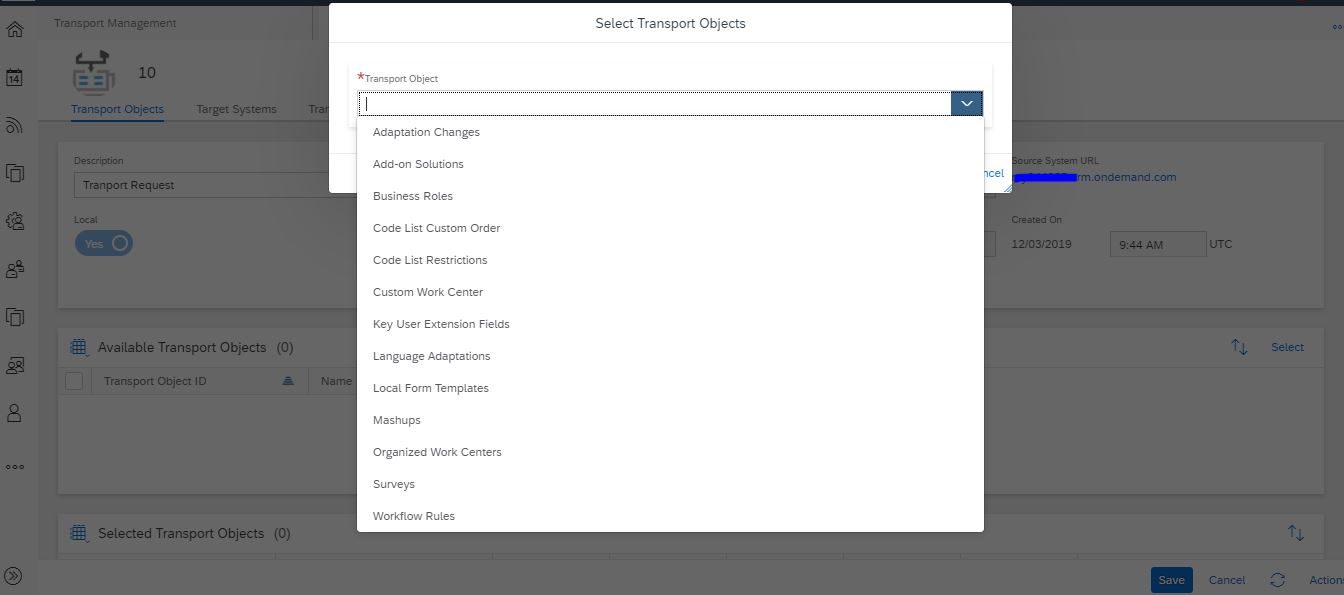Sort the Selected Transport Objects list
Image resolution: width=1344 pixels, height=595 pixels.
pyautogui.click(x=1295, y=533)
